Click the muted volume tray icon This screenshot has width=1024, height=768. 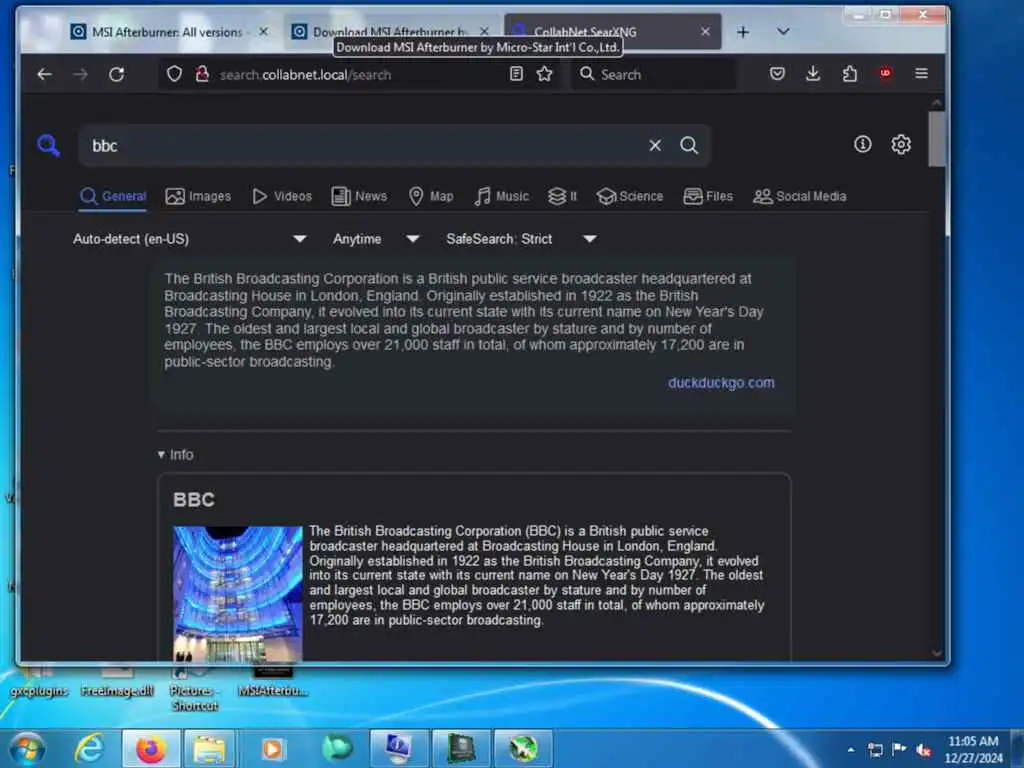click(x=923, y=750)
